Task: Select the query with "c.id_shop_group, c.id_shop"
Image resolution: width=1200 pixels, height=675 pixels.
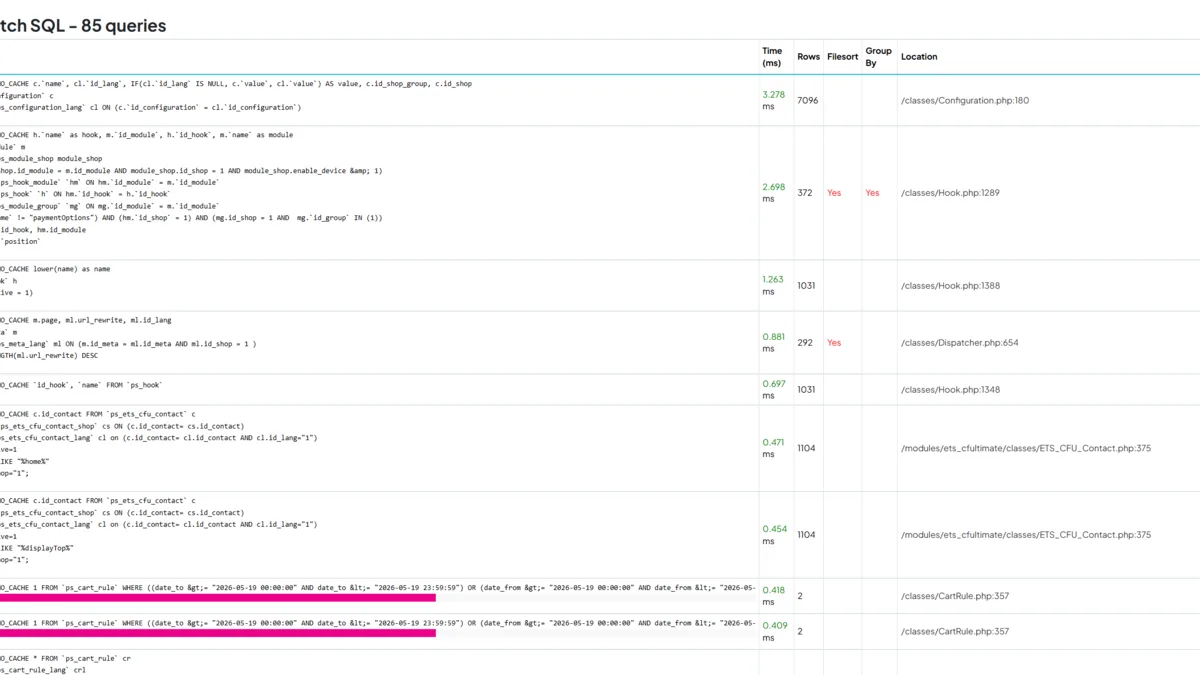Action: [x=236, y=84]
